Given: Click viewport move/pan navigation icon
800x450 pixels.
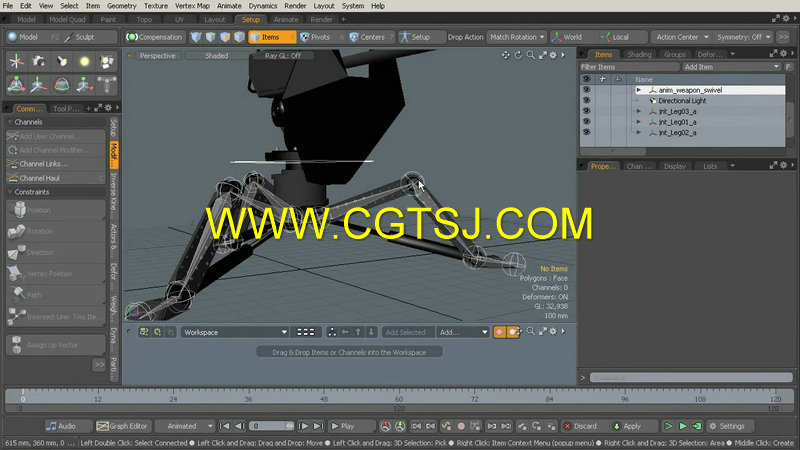Looking at the screenshot, I should (506, 55).
